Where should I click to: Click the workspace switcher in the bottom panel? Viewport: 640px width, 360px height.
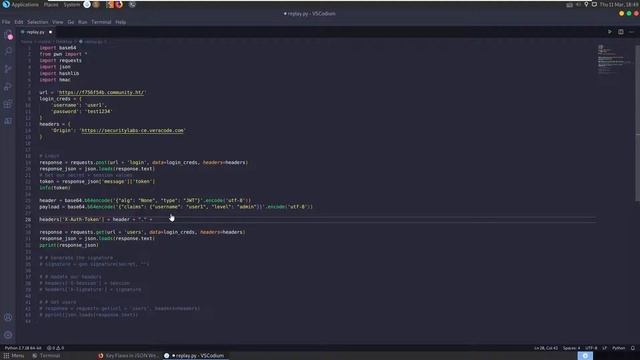pyautogui.click(x=585, y=356)
